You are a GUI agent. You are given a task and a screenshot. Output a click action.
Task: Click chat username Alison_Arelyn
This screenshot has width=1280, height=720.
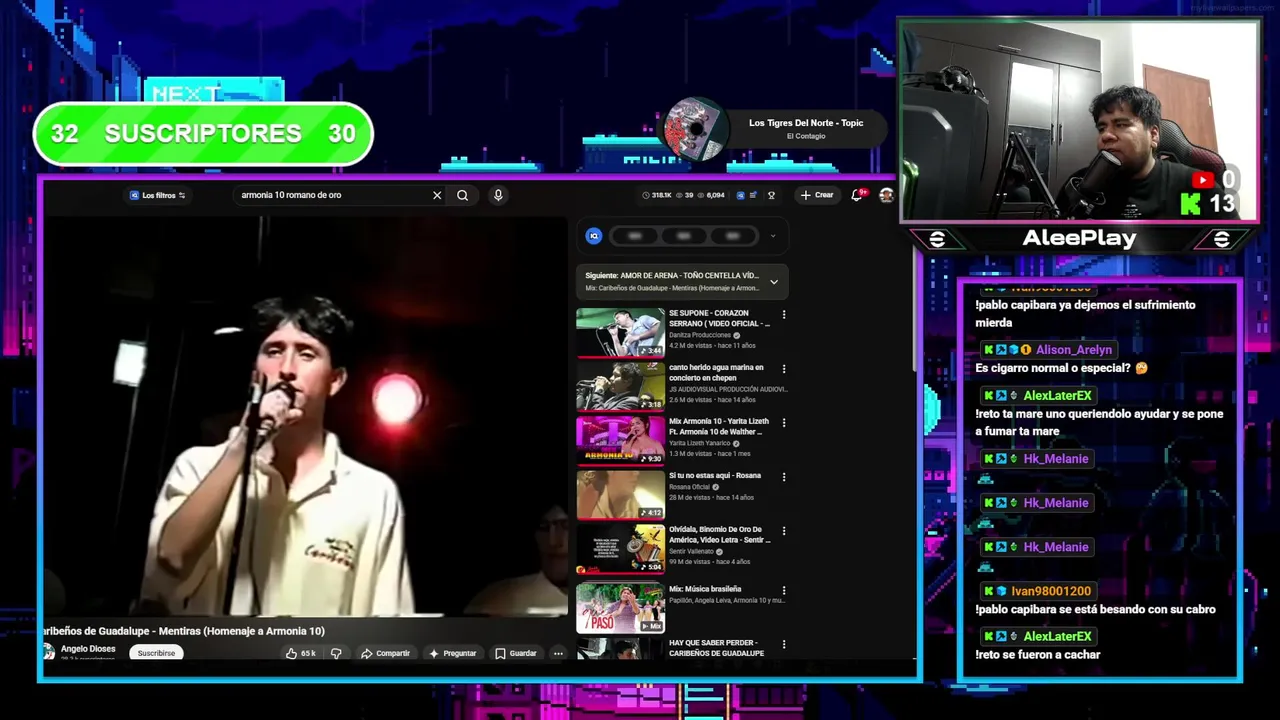click(1073, 350)
